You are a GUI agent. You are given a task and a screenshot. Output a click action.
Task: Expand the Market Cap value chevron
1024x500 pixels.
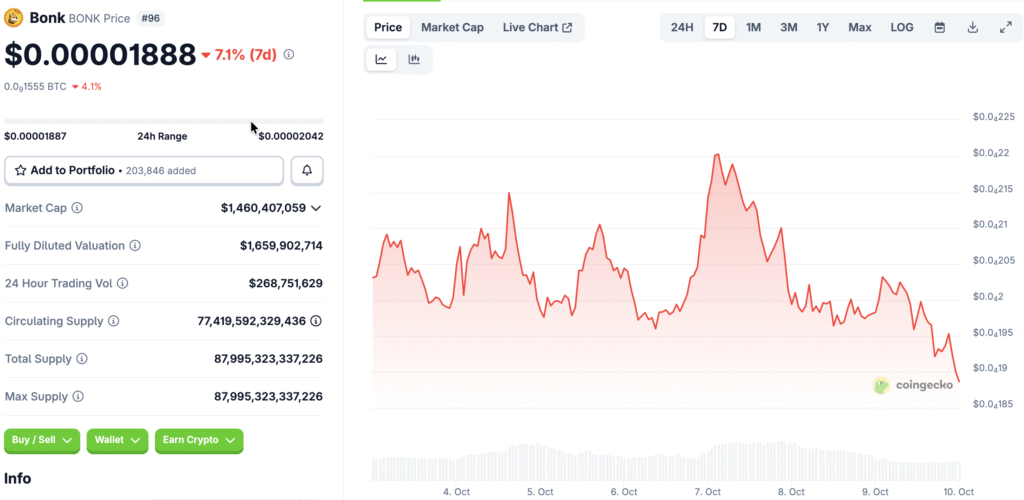[316, 208]
